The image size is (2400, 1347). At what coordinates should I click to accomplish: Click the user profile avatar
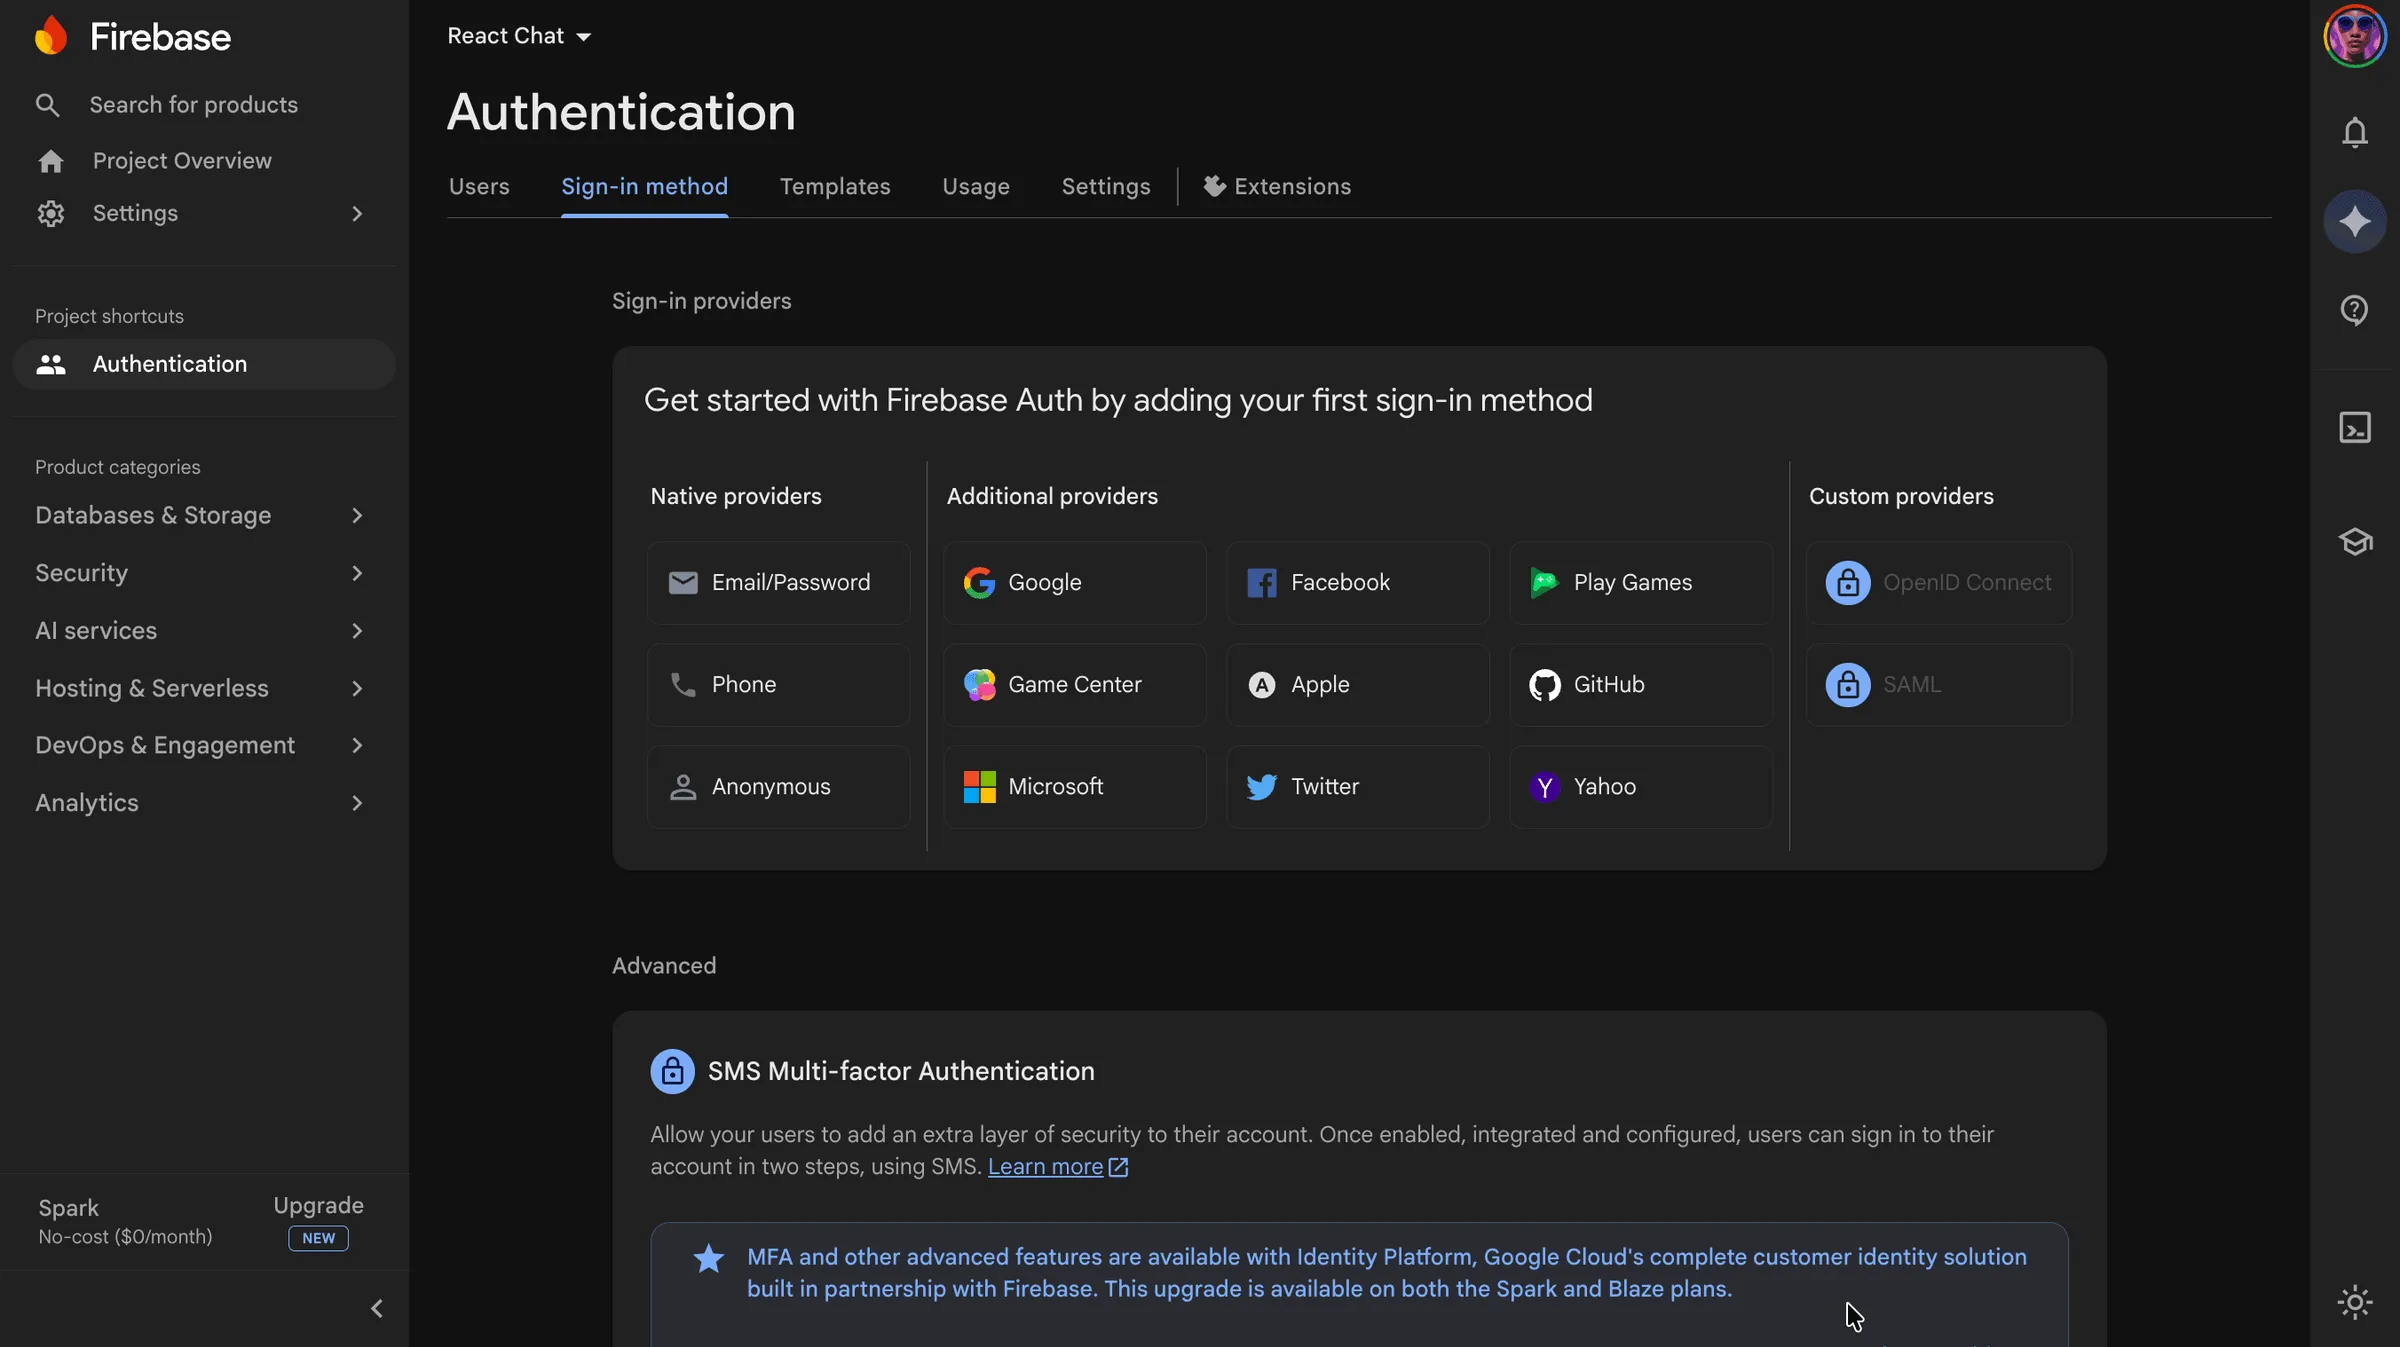[2355, 36]
